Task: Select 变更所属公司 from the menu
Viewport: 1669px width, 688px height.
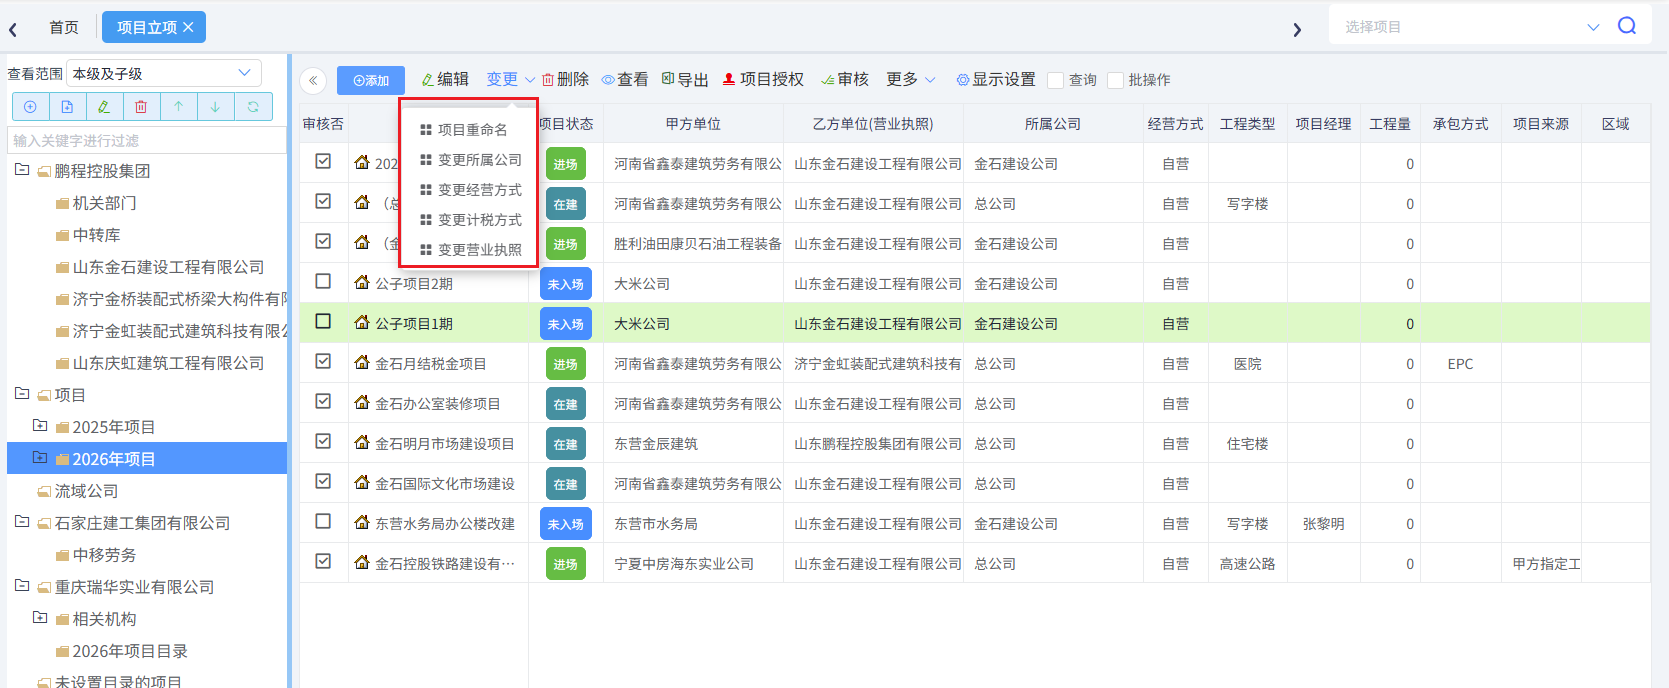Action: click(x=479, y=160)
